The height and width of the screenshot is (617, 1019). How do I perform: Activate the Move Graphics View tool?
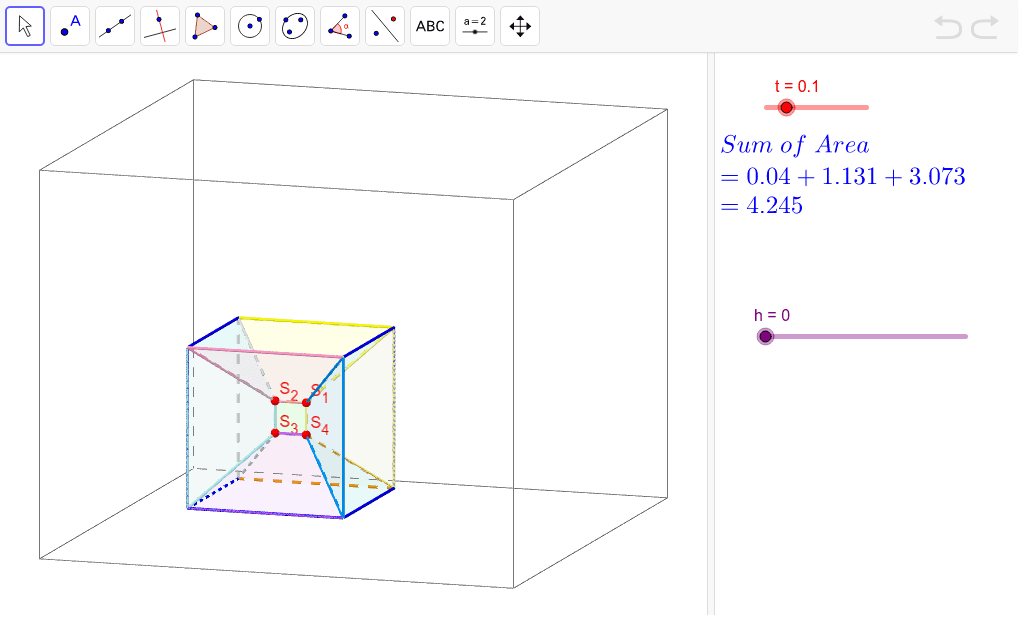tap(519, 26)
